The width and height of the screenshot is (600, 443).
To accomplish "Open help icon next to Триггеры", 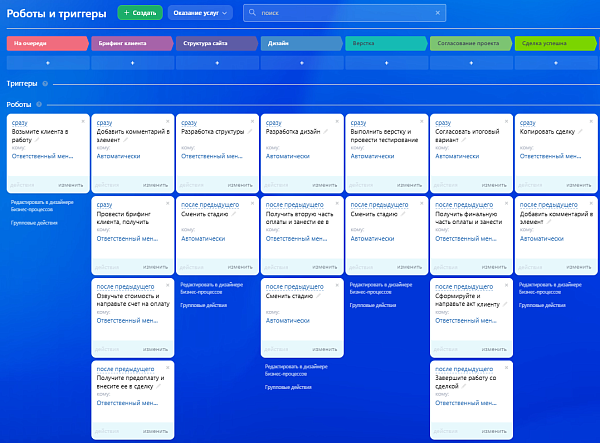I will [x=45, y=84].
